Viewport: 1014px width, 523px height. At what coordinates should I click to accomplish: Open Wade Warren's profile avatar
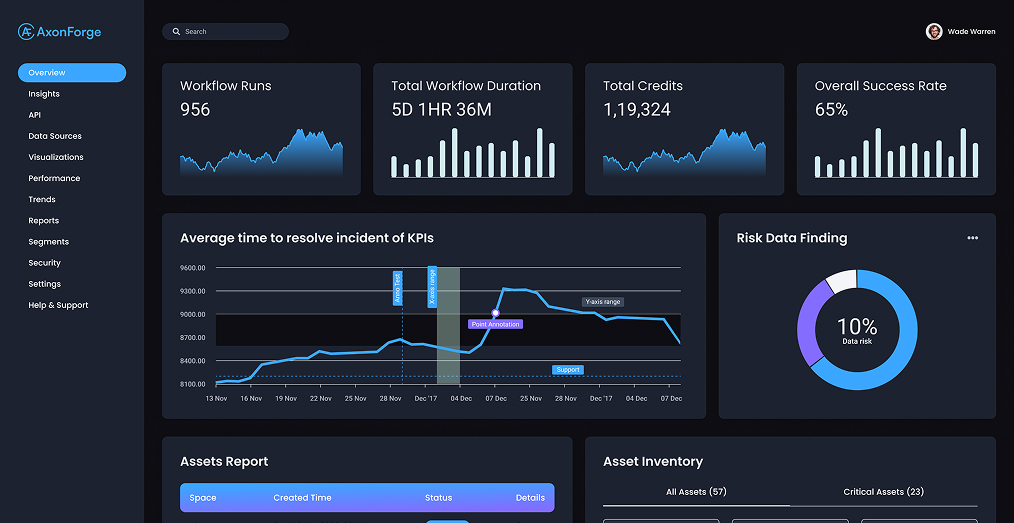934,32
